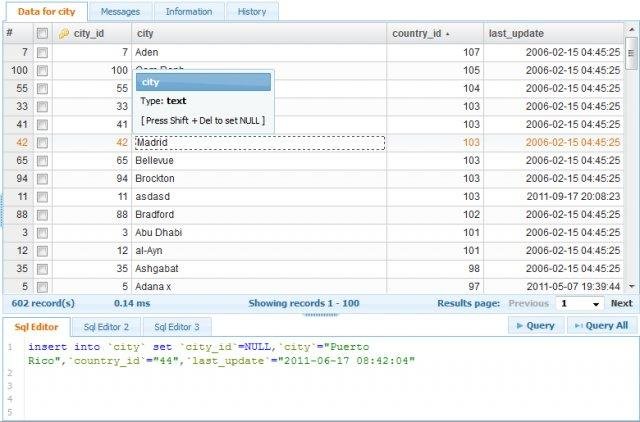Click the 2011-05-07 19:39:44 last_update cell

(x=553, y=287)
